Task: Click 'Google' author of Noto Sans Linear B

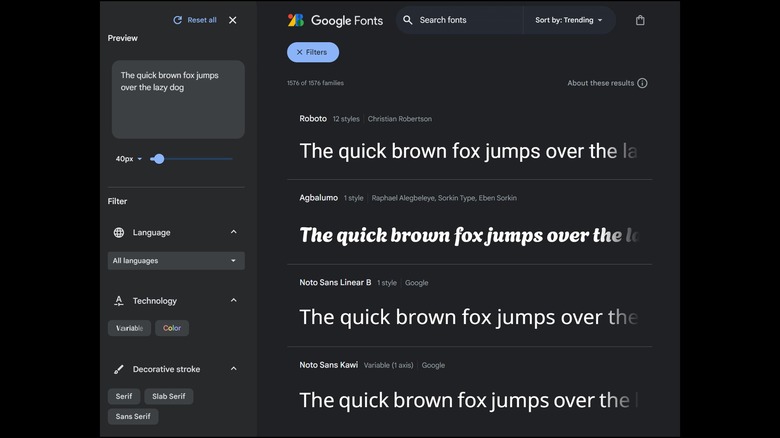Action: [x=416, y=283]
